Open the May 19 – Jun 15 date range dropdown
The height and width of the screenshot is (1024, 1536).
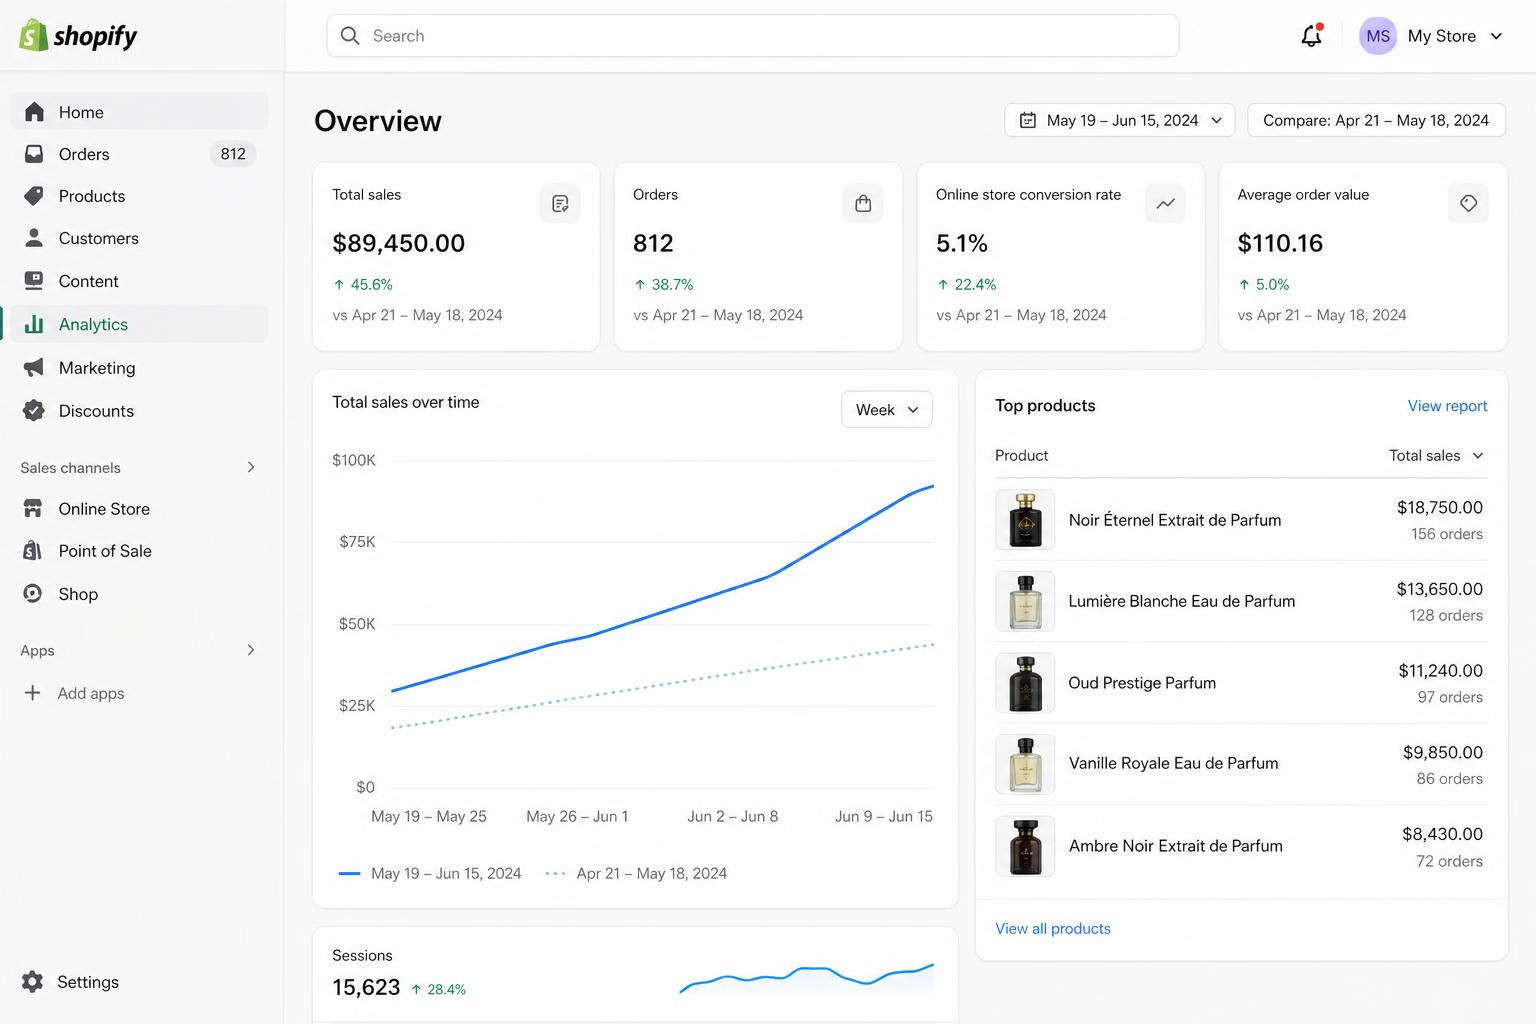(x=1119, y=120)
